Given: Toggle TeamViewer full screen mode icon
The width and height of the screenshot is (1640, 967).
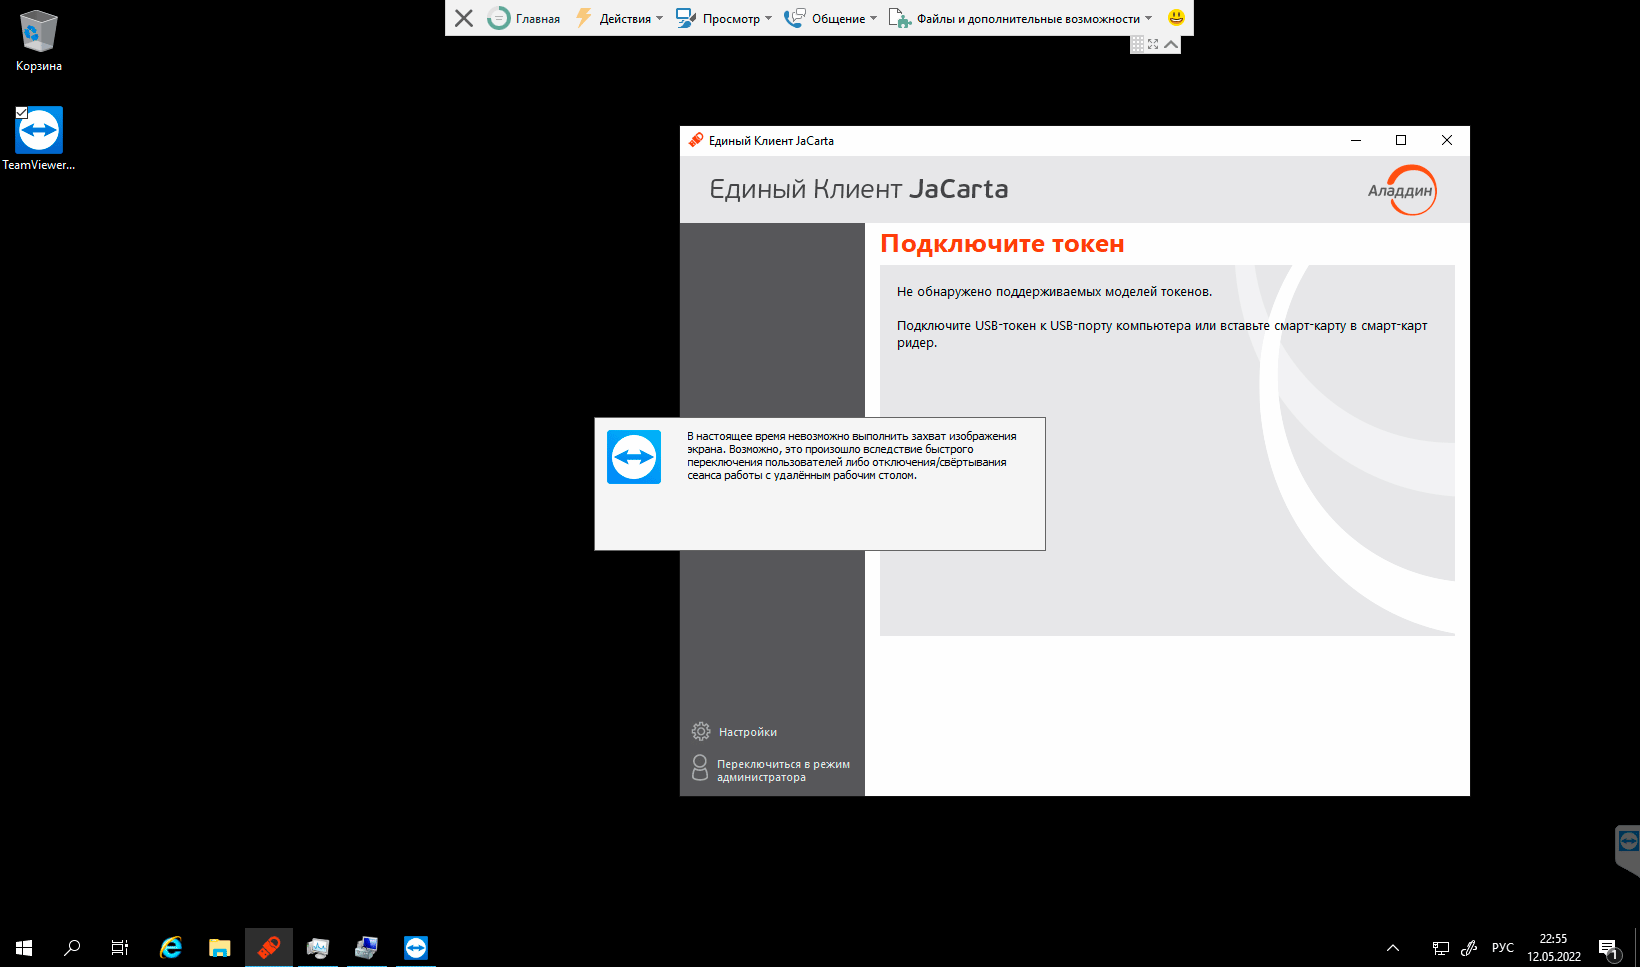Looking at the screenshot, I should [x=1153, y=45].
